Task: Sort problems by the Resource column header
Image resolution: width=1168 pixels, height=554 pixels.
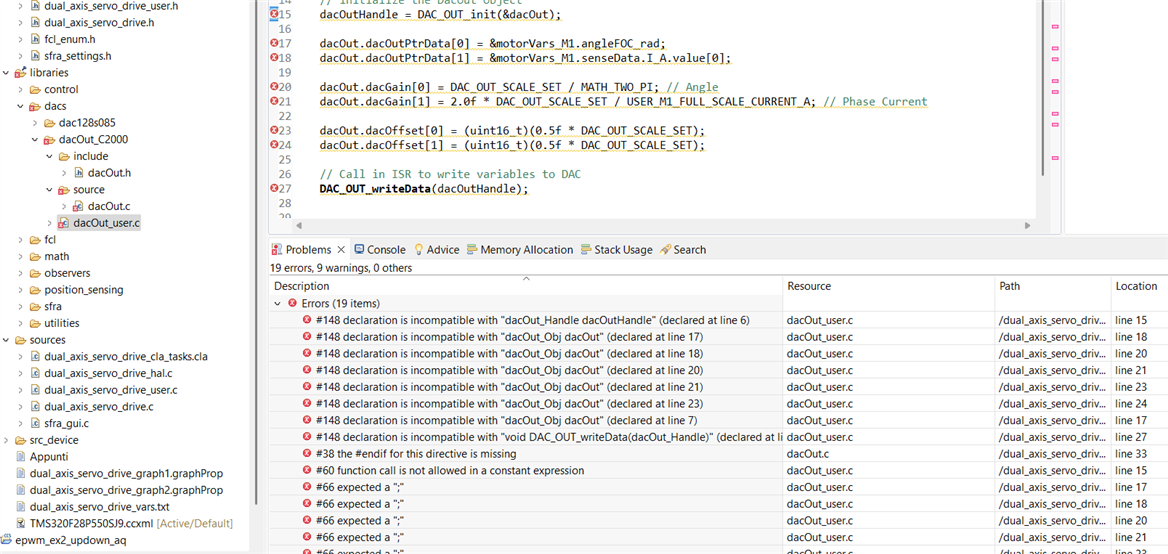Action: pyautogui.click(x=809, y=286)
